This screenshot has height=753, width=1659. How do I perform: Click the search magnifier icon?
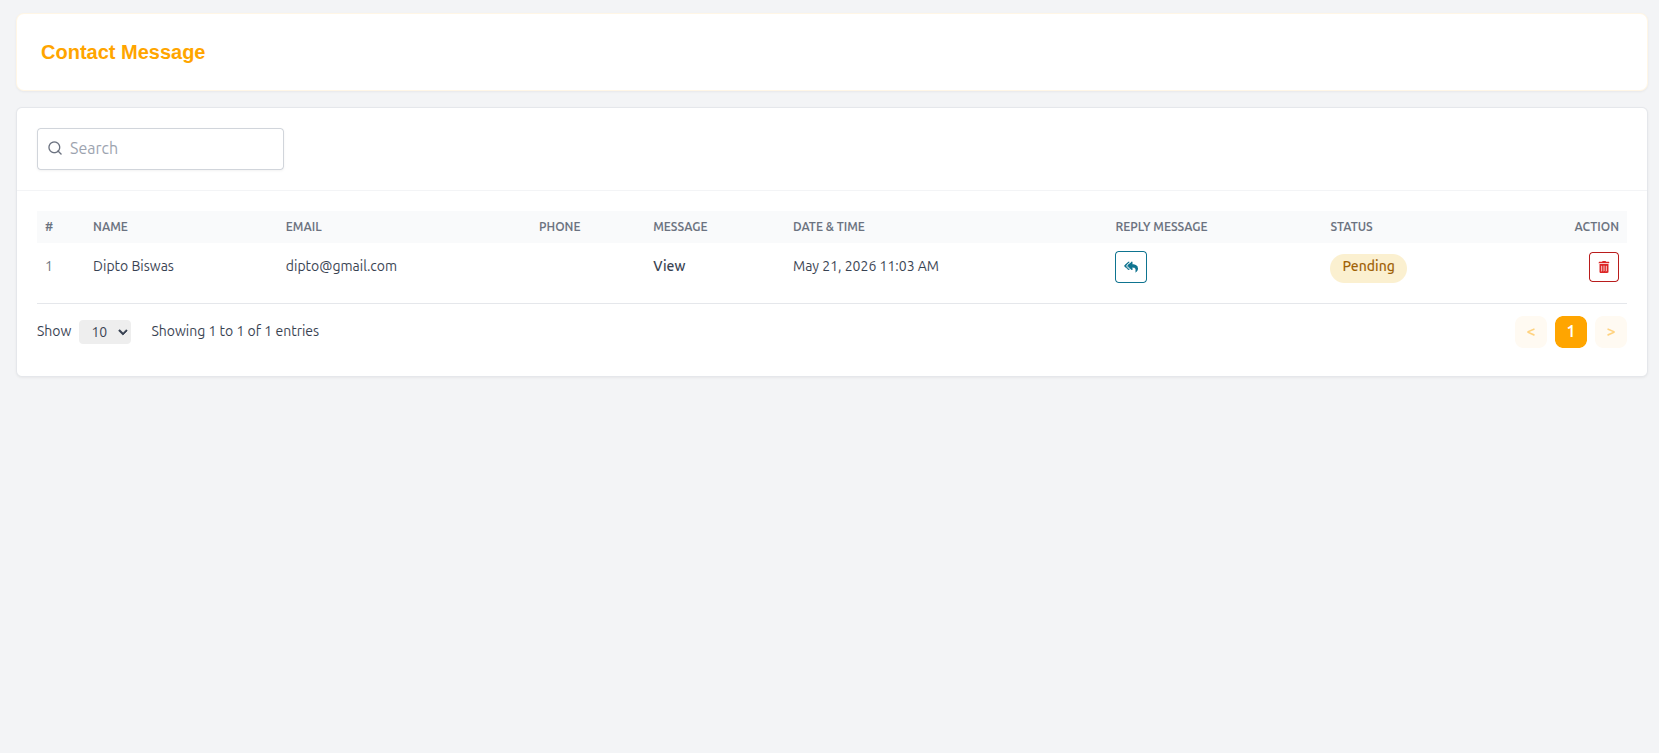click(x=55, y=148)
